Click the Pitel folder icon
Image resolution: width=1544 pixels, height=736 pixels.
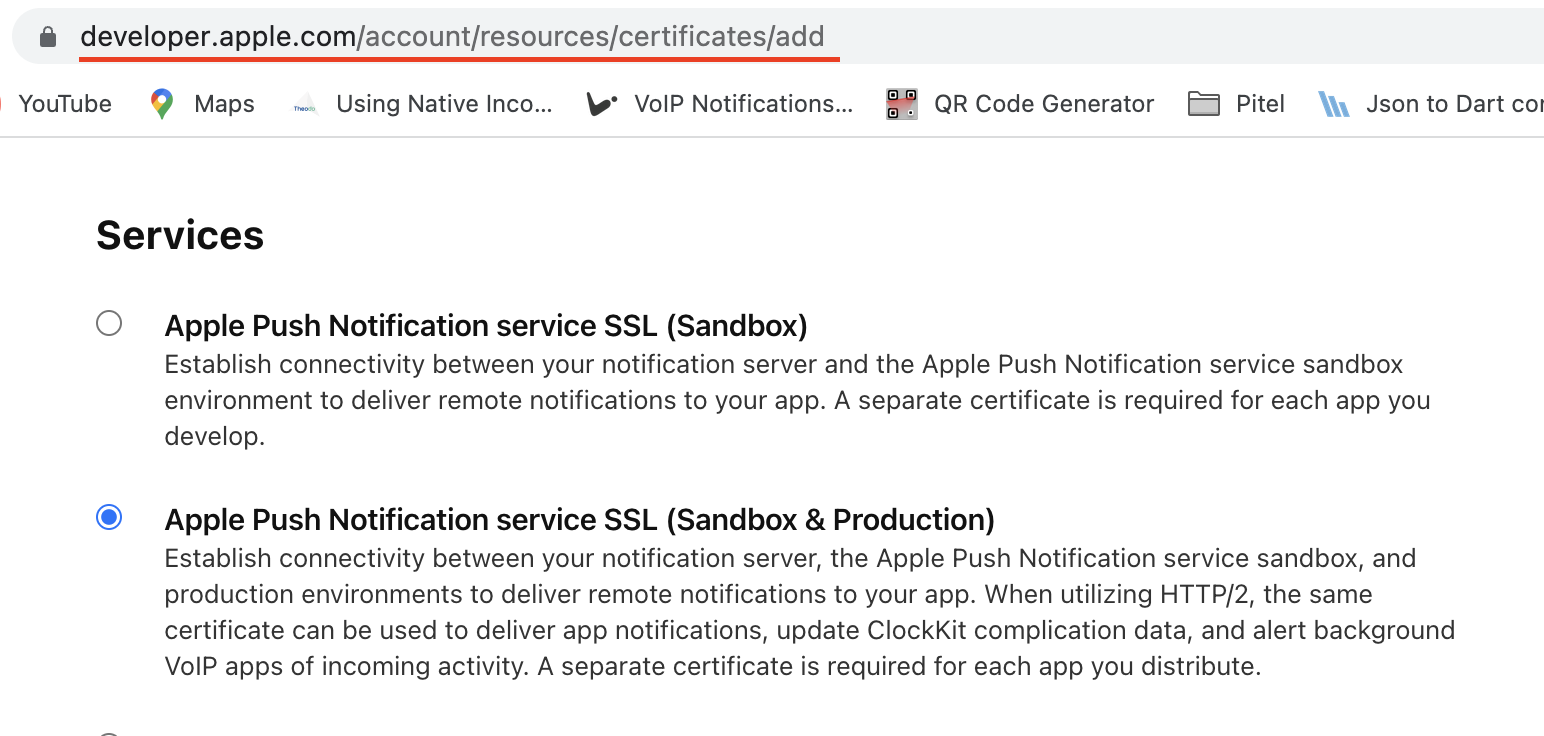(x=1204, y=104)
